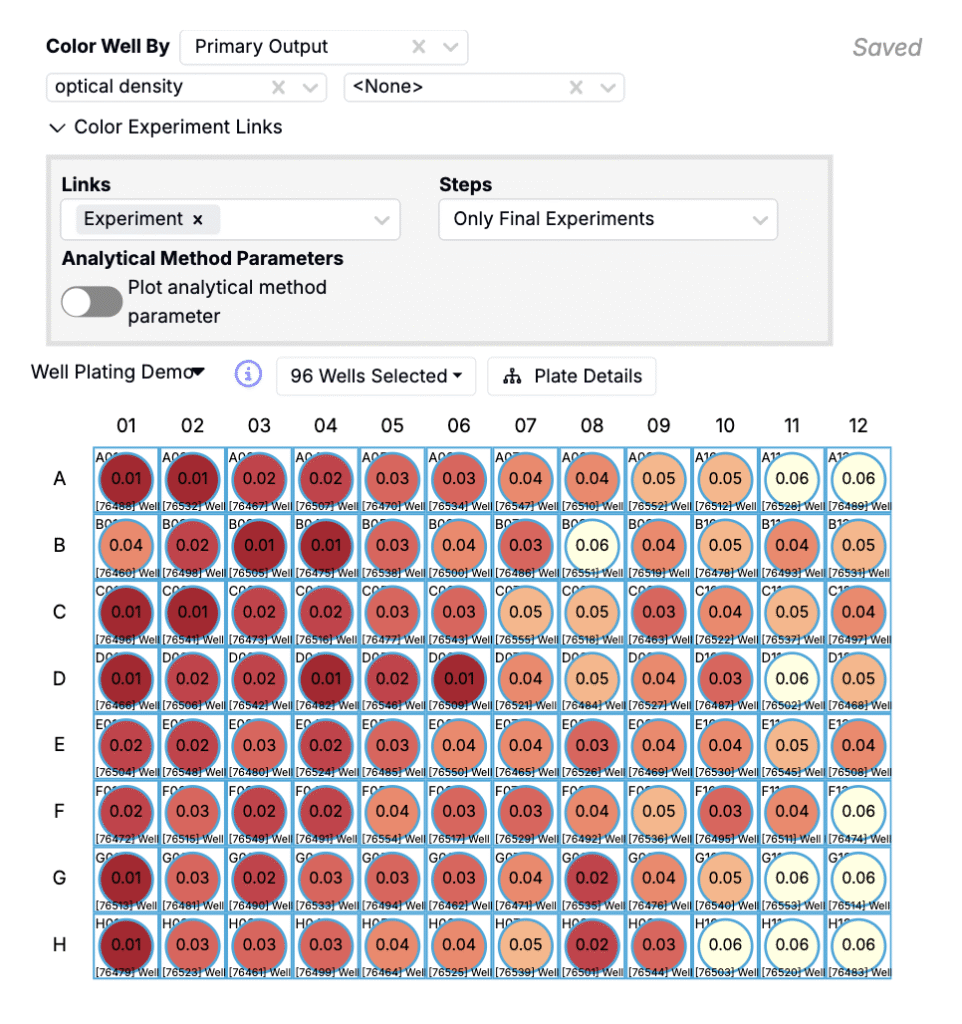This screenshot has width=962, height=1024.
Task: Open the Only Final Experiments steps dropdown
Action: (760, 220)
